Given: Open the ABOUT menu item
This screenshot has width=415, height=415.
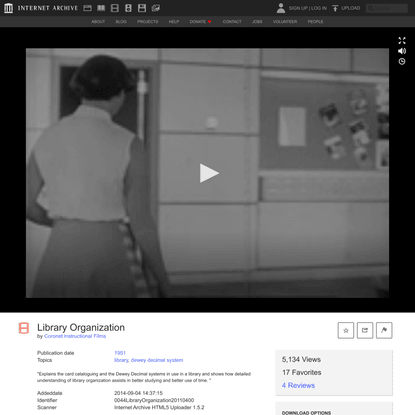Looking at the screenshot, I should tap(98, 22).
